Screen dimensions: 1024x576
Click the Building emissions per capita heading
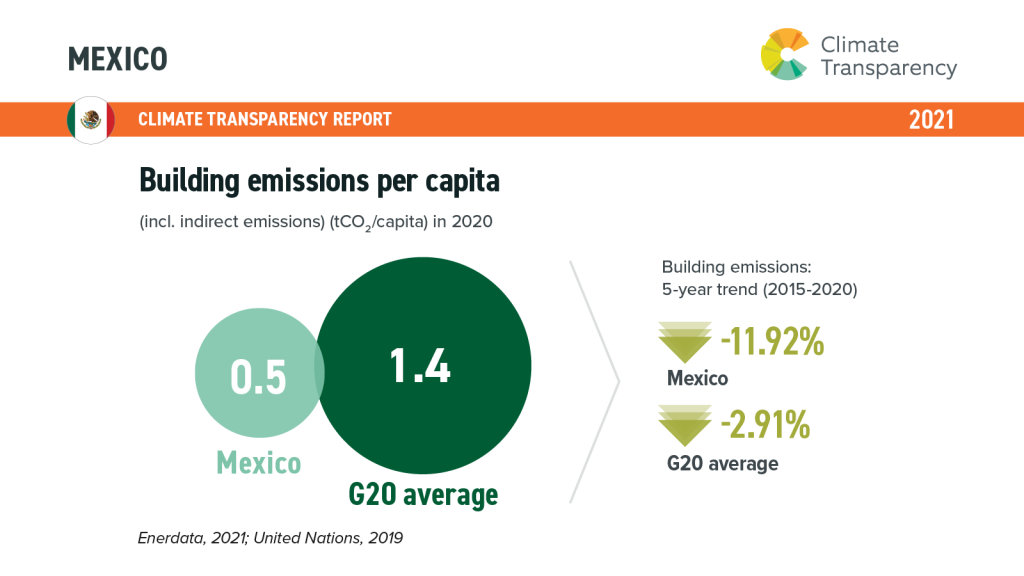tap(319, 180)
